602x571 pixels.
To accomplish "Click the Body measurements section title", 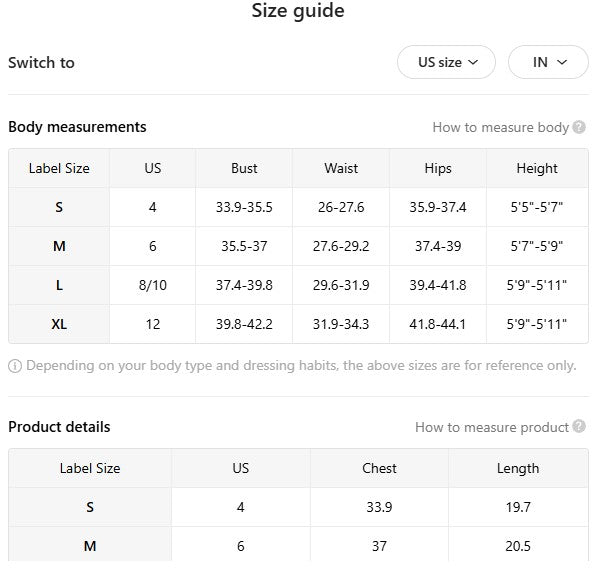I will [77, 127].
